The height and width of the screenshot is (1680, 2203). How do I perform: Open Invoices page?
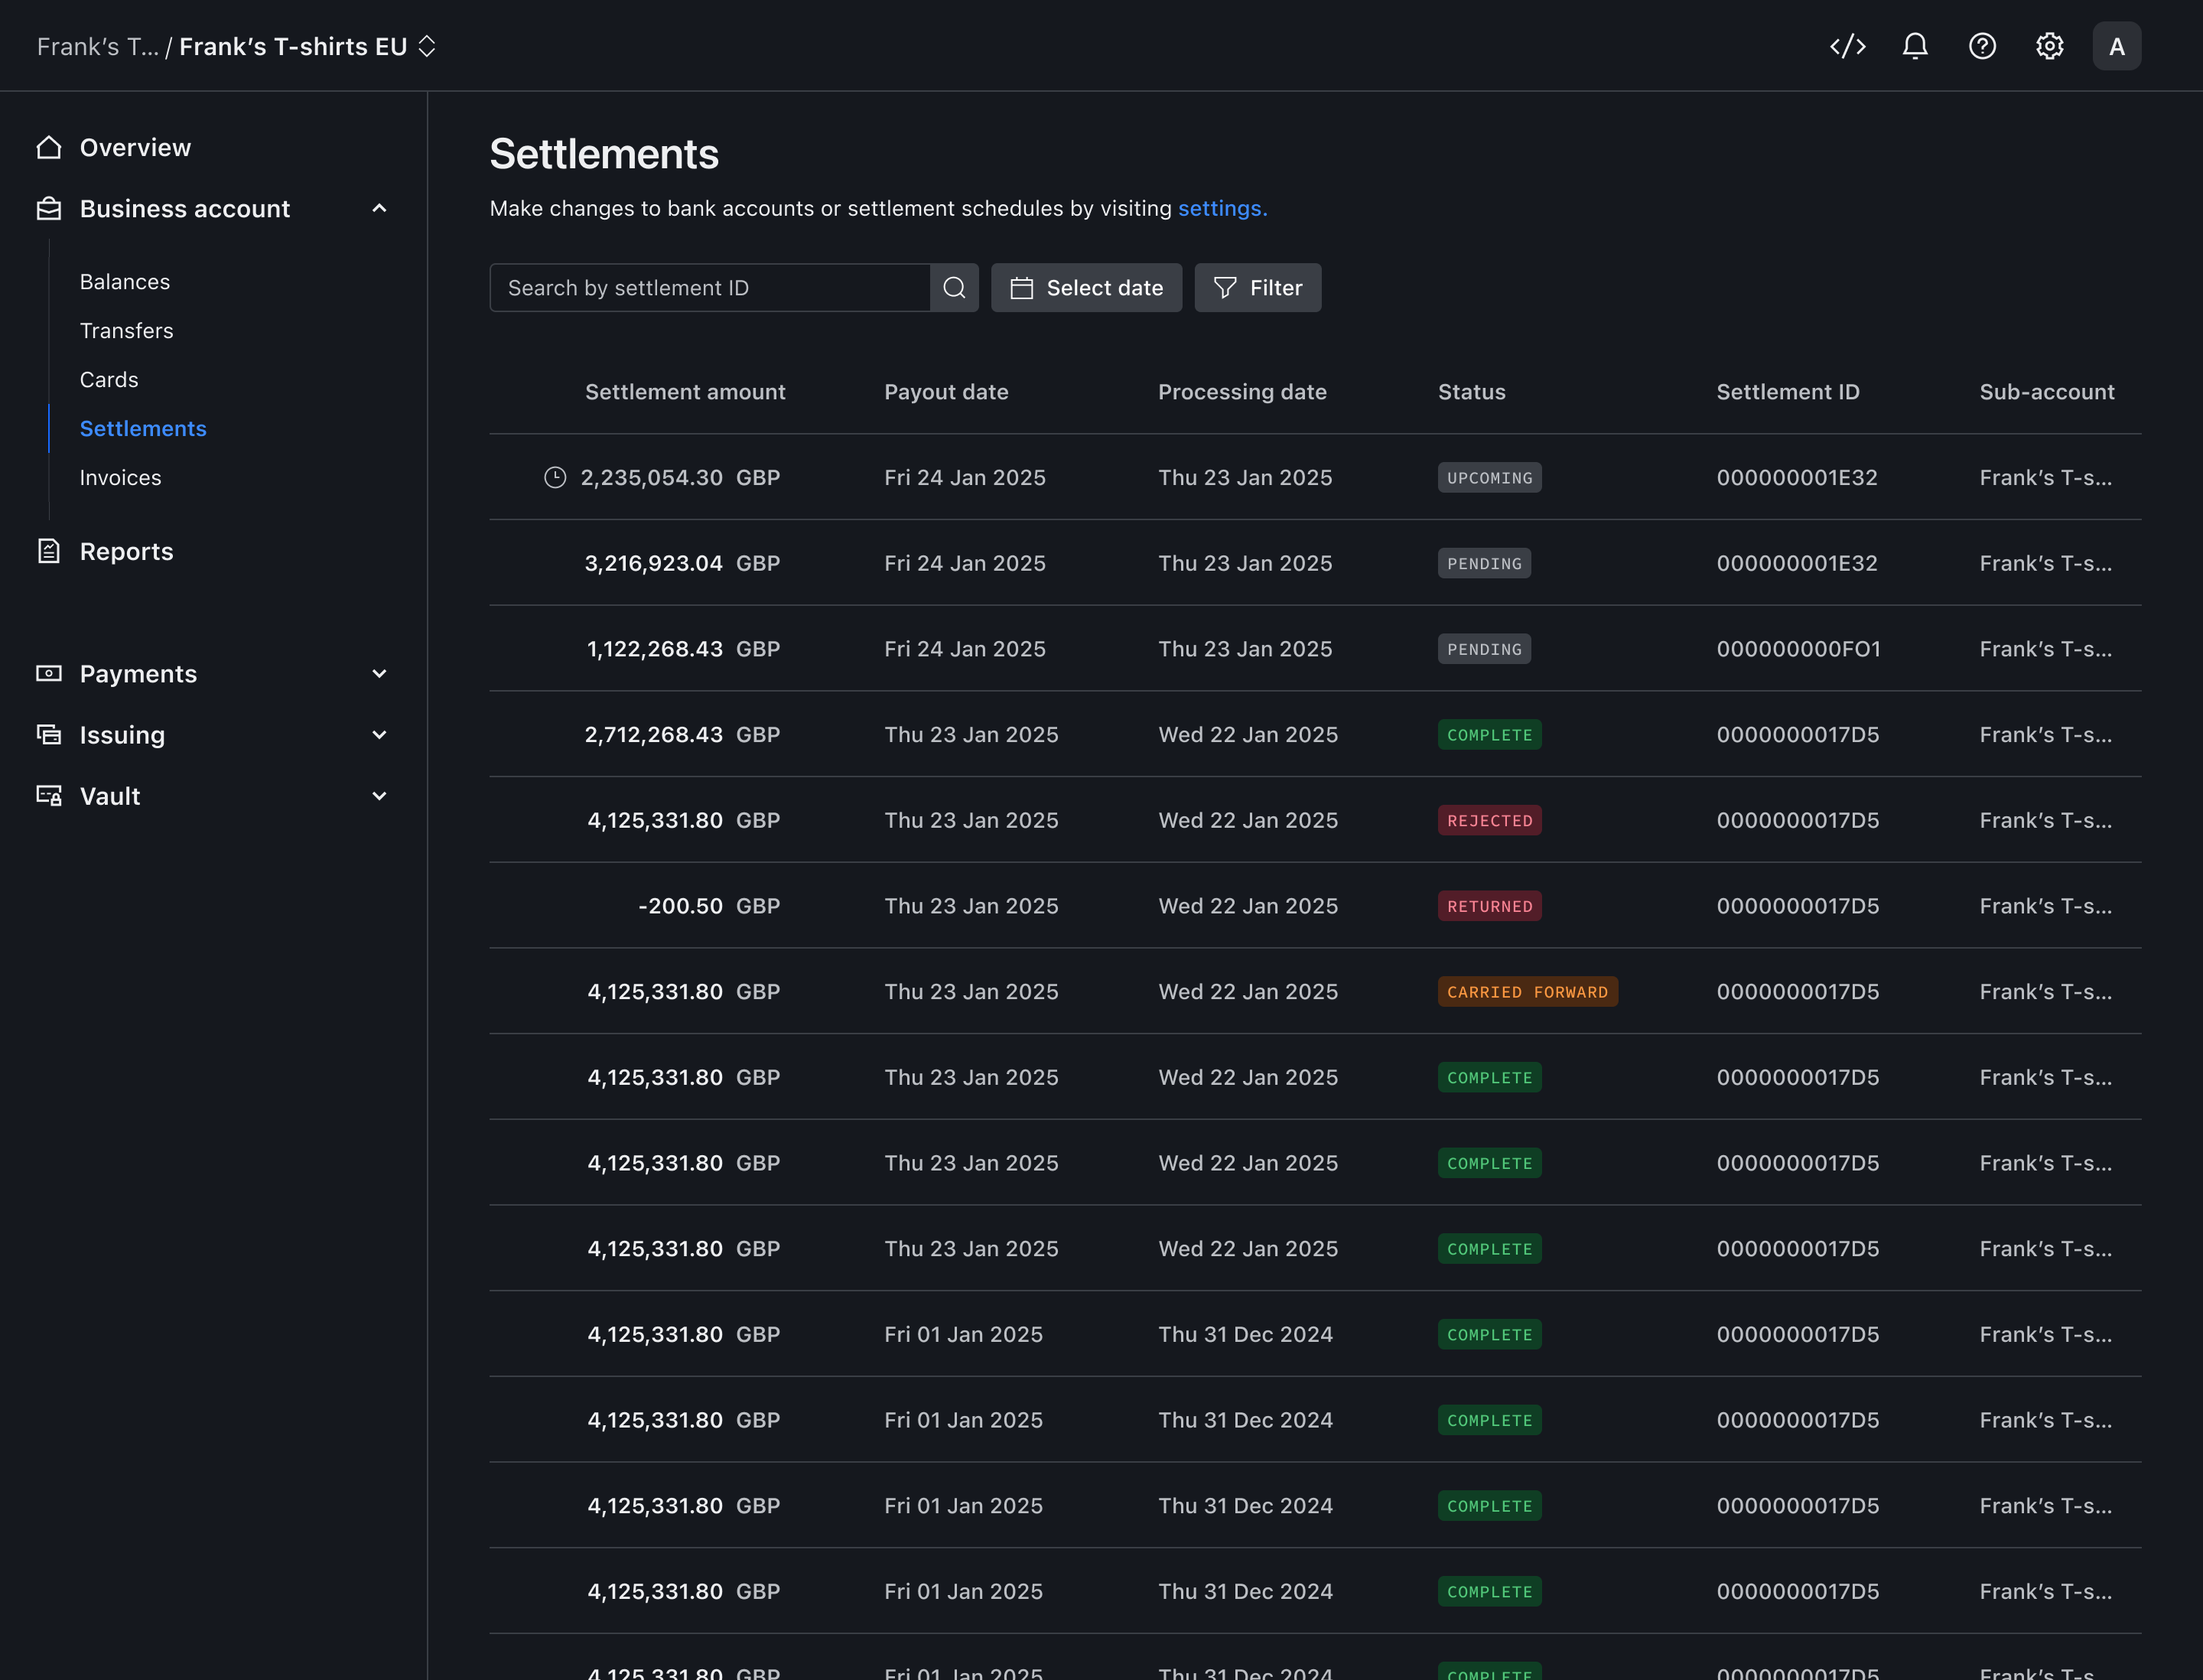coord(121,478)
